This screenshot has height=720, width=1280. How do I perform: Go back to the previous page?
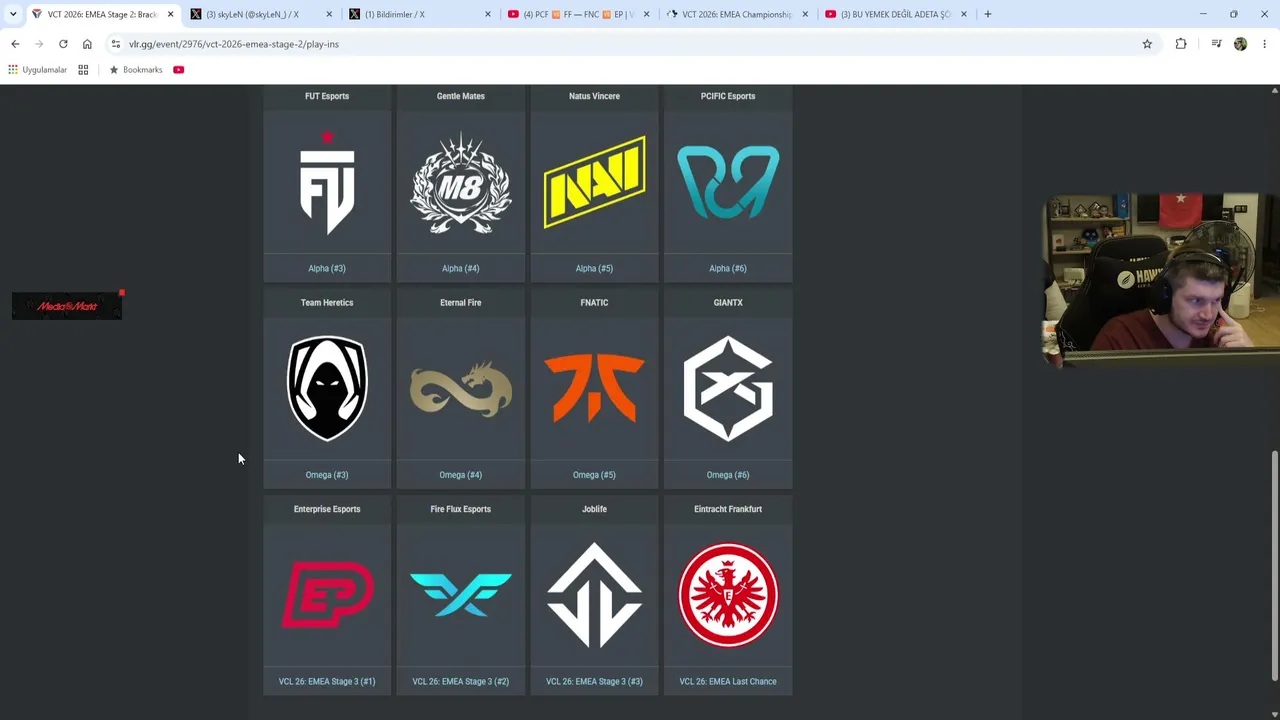point(15,44)
